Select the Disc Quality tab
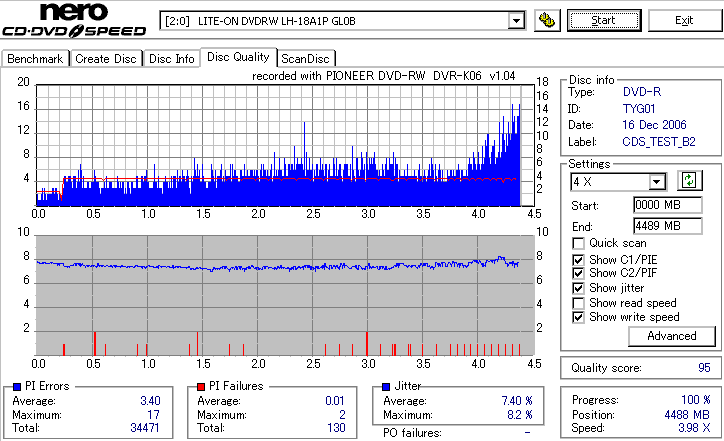The image size is (724, 441). [x=238, y=57]
